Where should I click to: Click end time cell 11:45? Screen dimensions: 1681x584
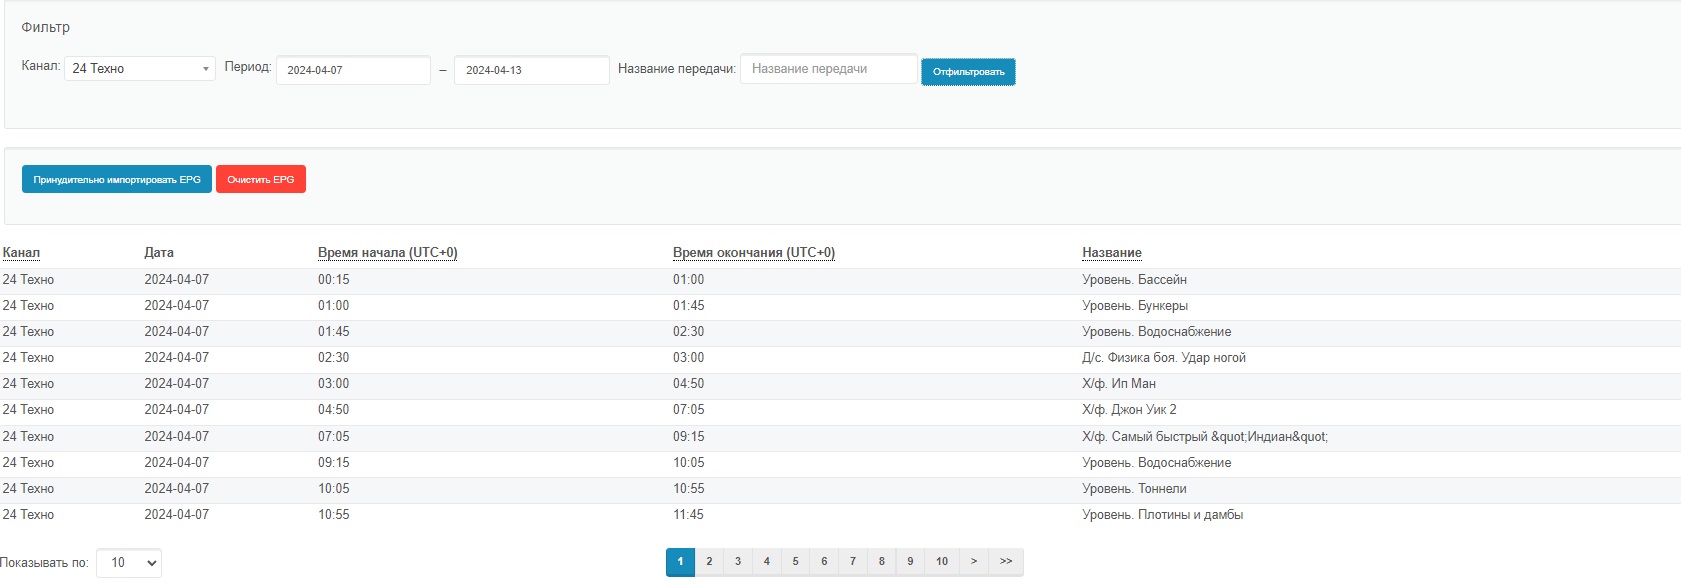(x=688, y=515)
